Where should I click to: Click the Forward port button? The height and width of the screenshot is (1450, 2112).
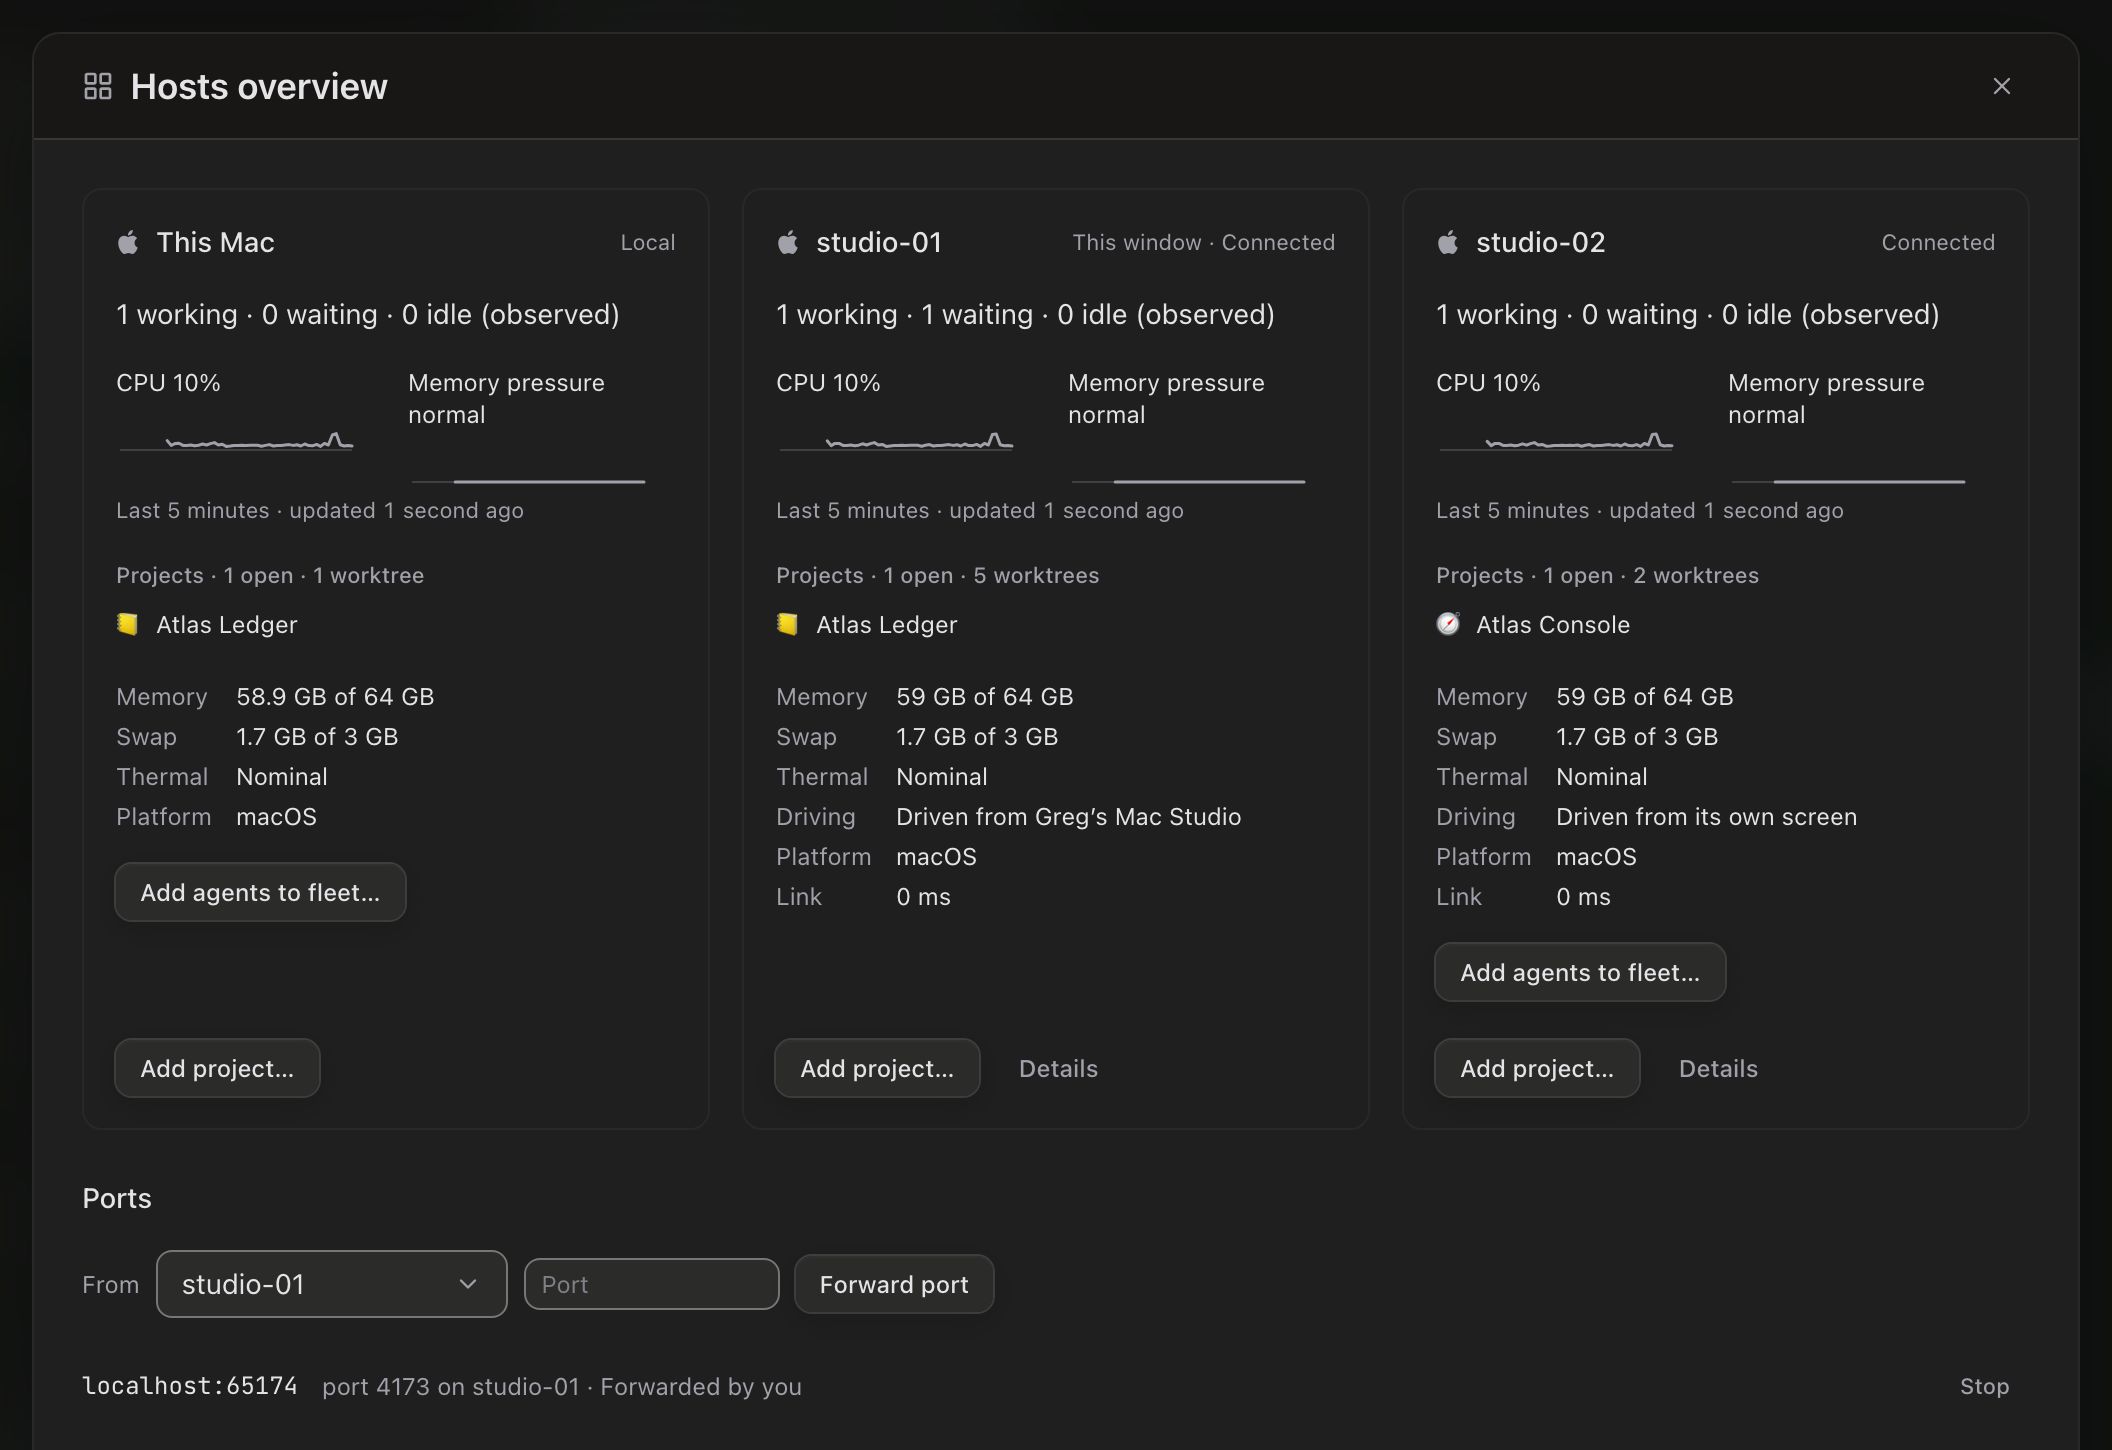click(894, 1284)
